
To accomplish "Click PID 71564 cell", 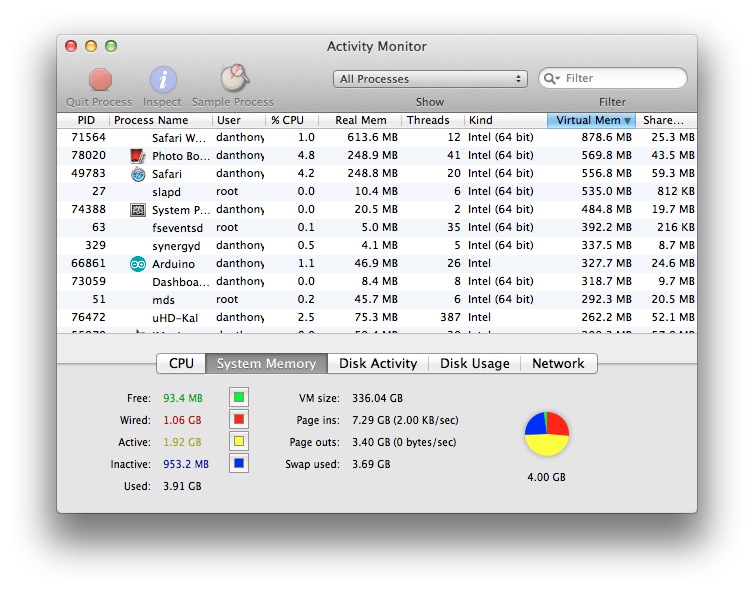I will (x=88, y=138).
